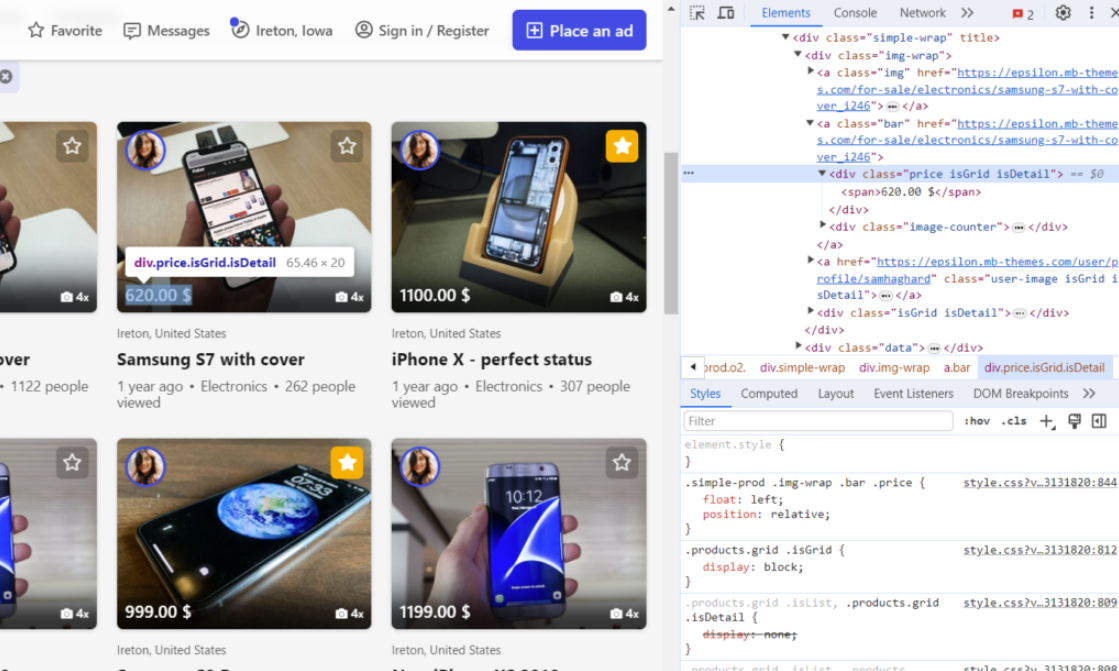This screenshot has height=671, width=1119.
Task: Toggle favorite star on 999.00 $ listing
Action: (x=347, y=463)
